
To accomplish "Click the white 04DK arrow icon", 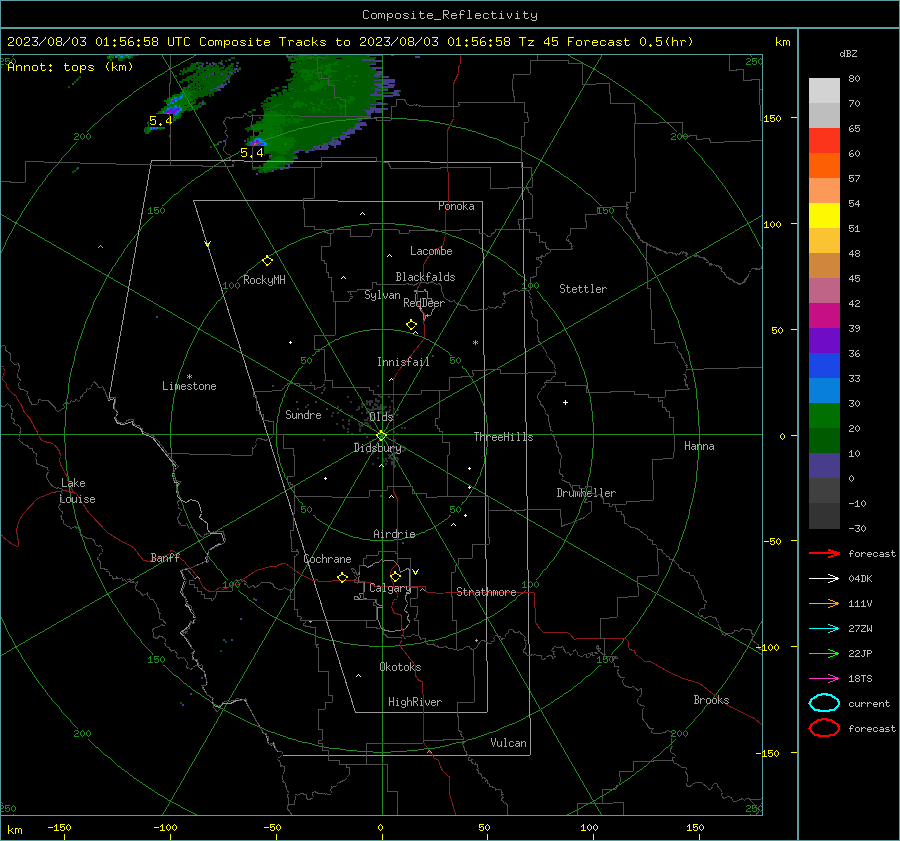I will (824, 579).
